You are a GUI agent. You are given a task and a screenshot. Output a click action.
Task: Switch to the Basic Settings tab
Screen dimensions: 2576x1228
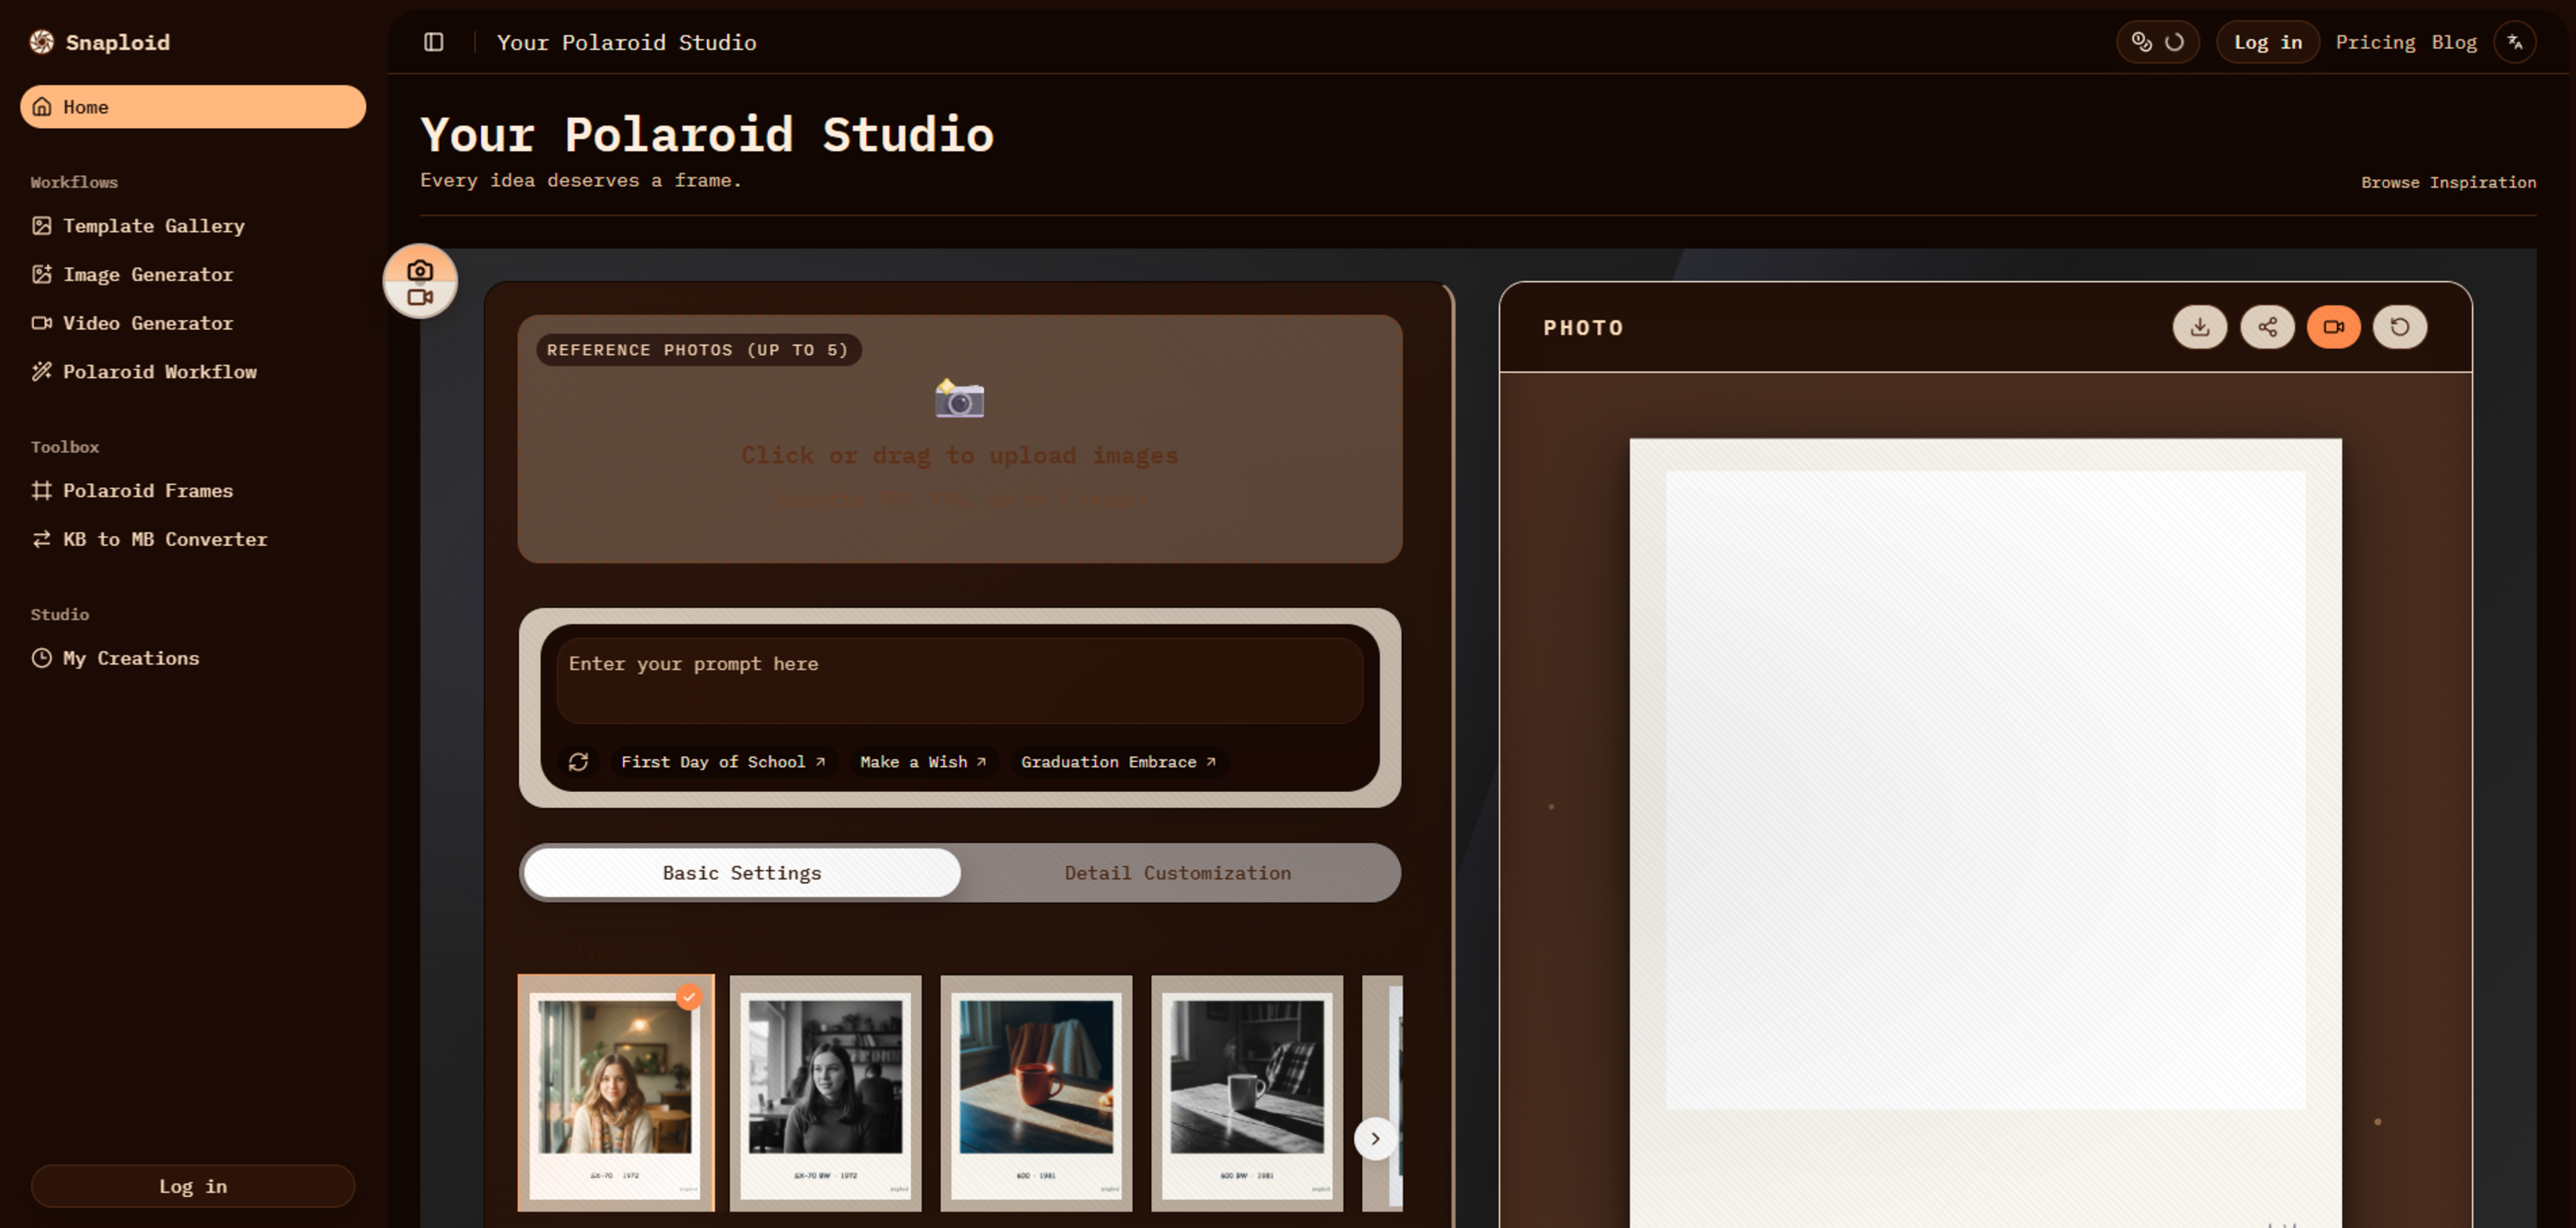[741, 873]
